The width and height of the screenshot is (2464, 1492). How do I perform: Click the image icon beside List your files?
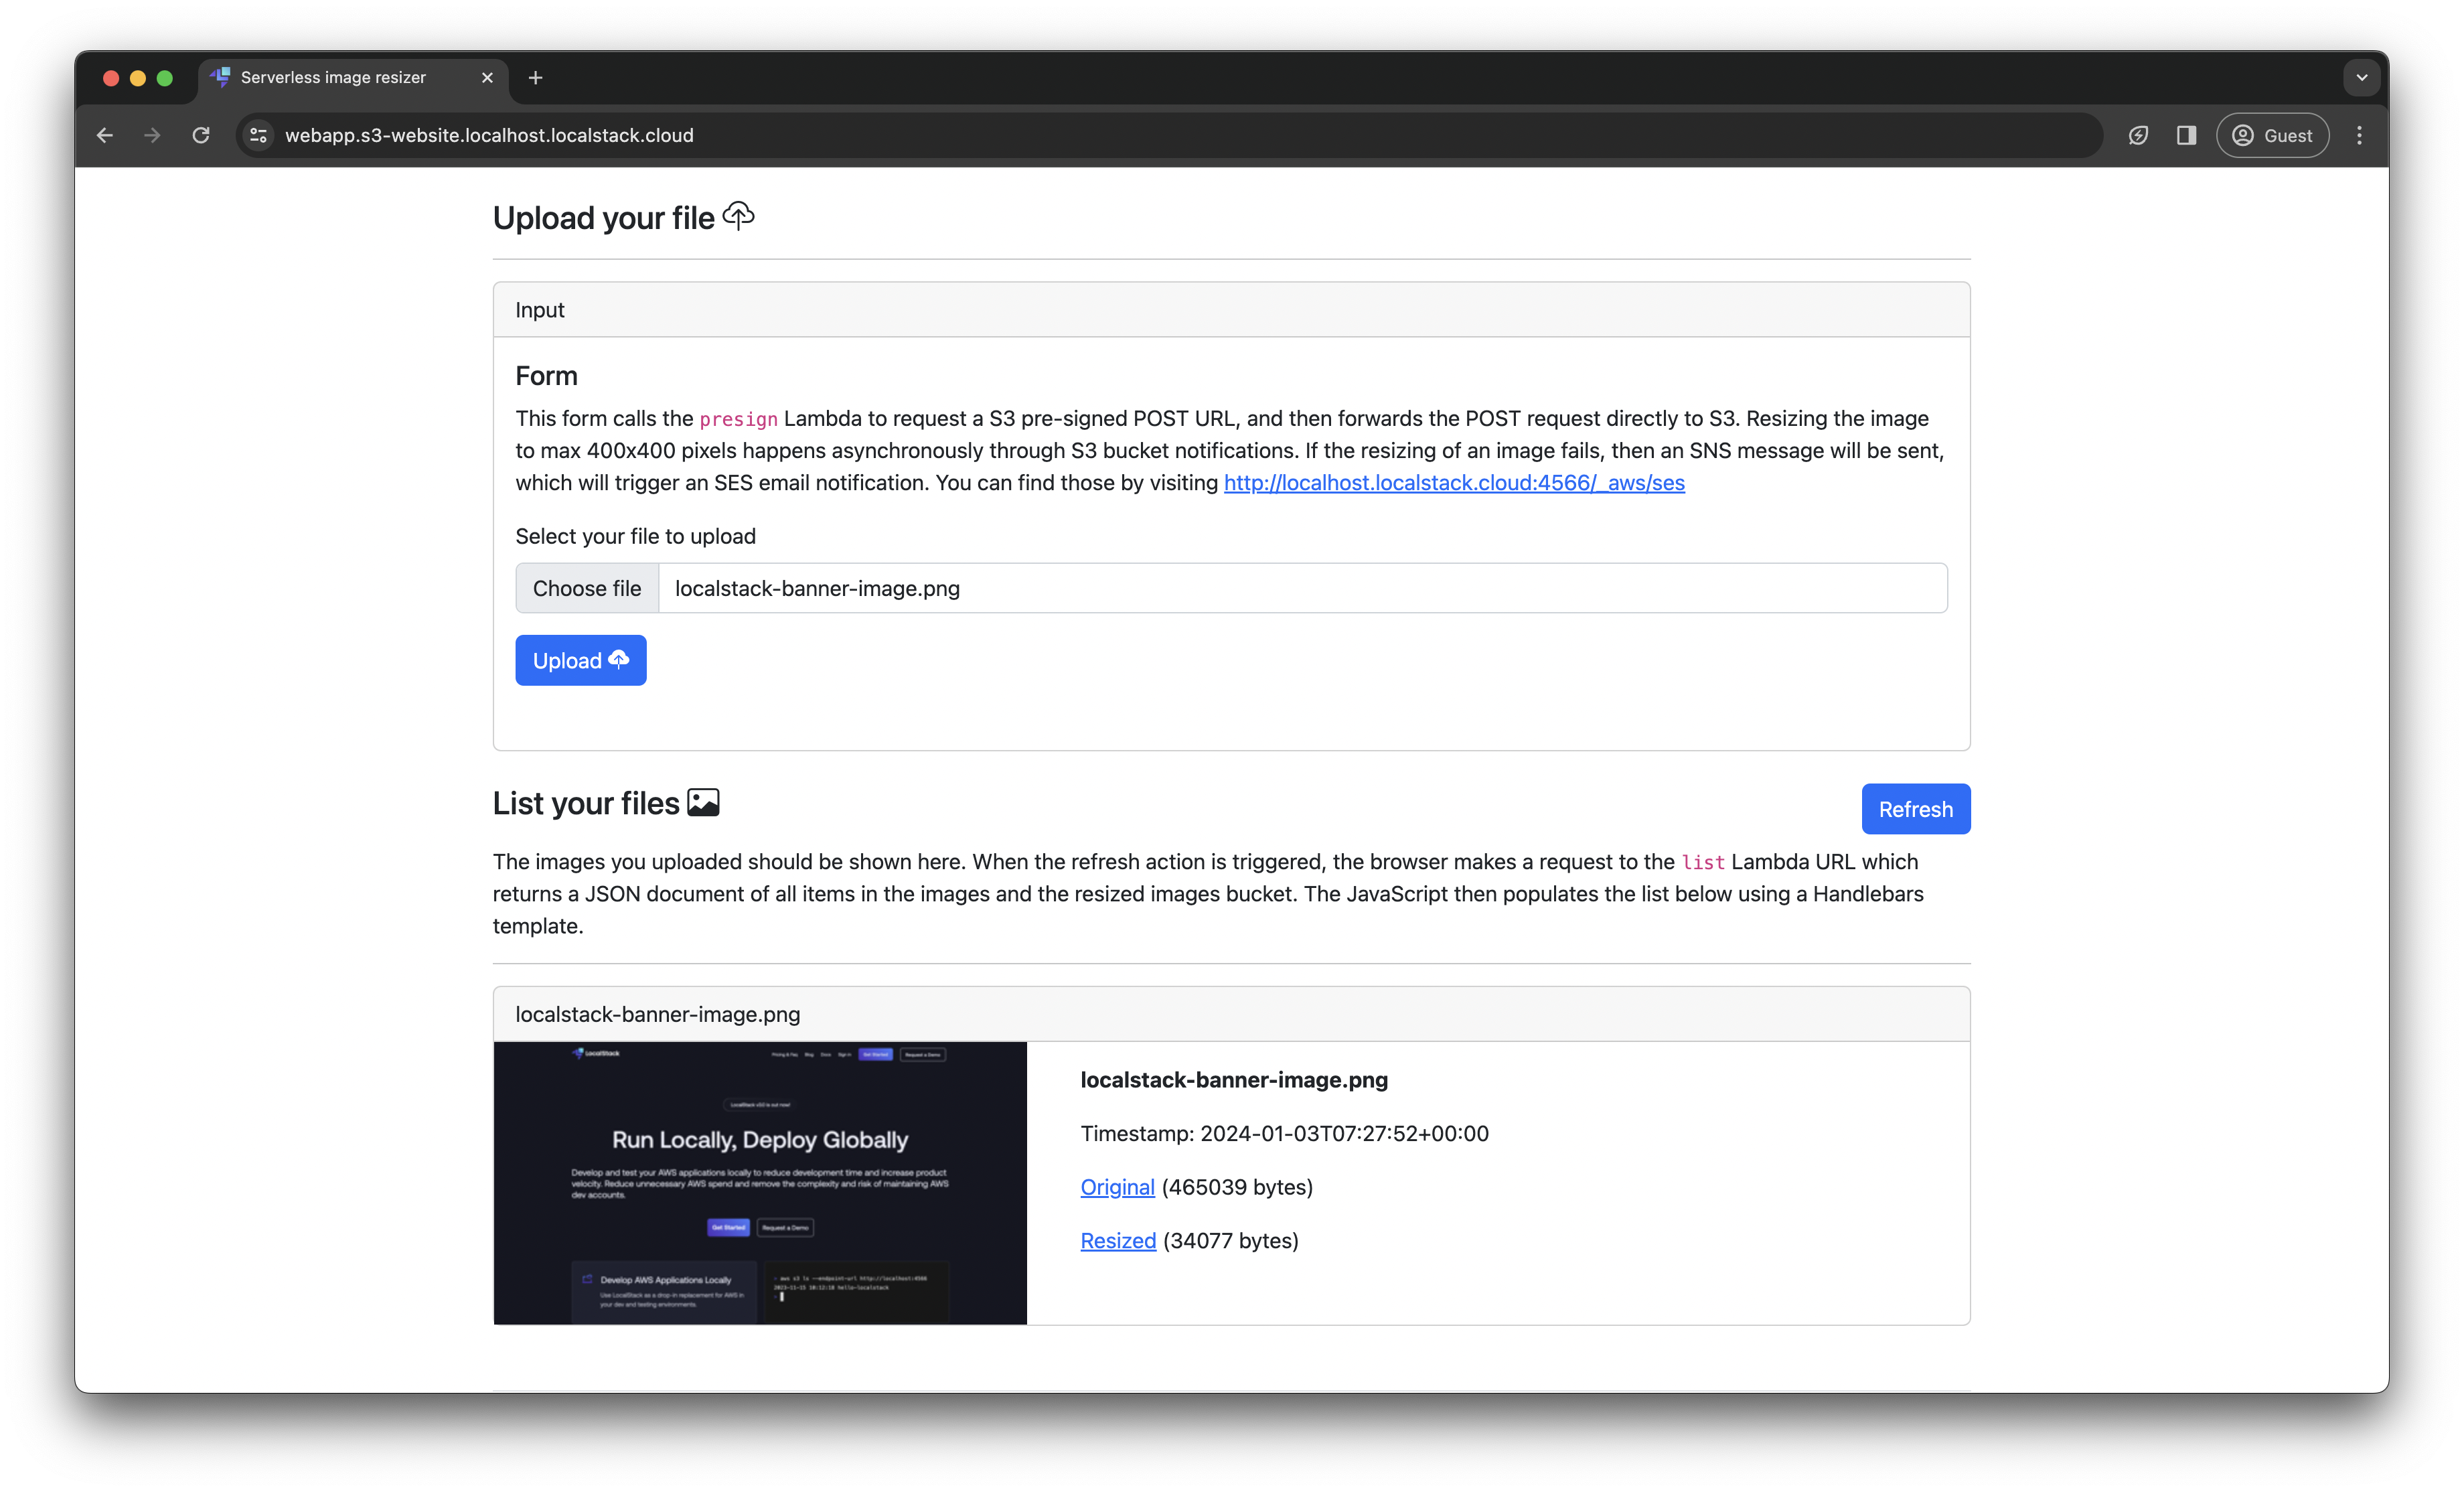point(704,801)
